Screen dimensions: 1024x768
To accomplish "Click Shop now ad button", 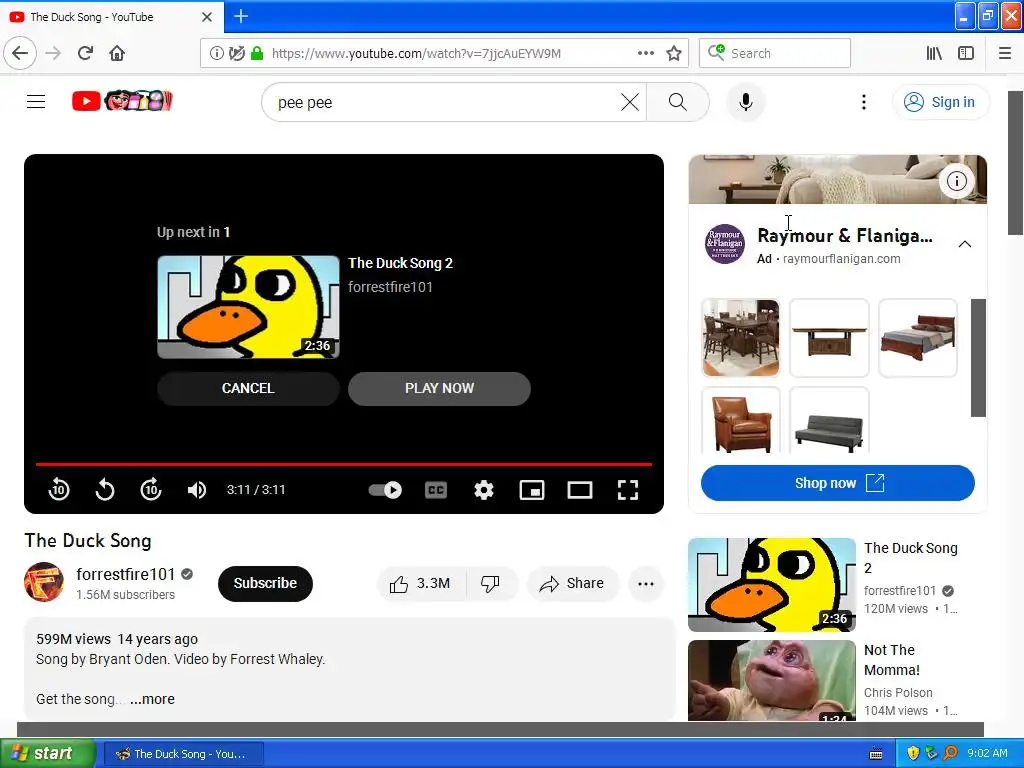I will pyautogui.click(x=837, y=483).
